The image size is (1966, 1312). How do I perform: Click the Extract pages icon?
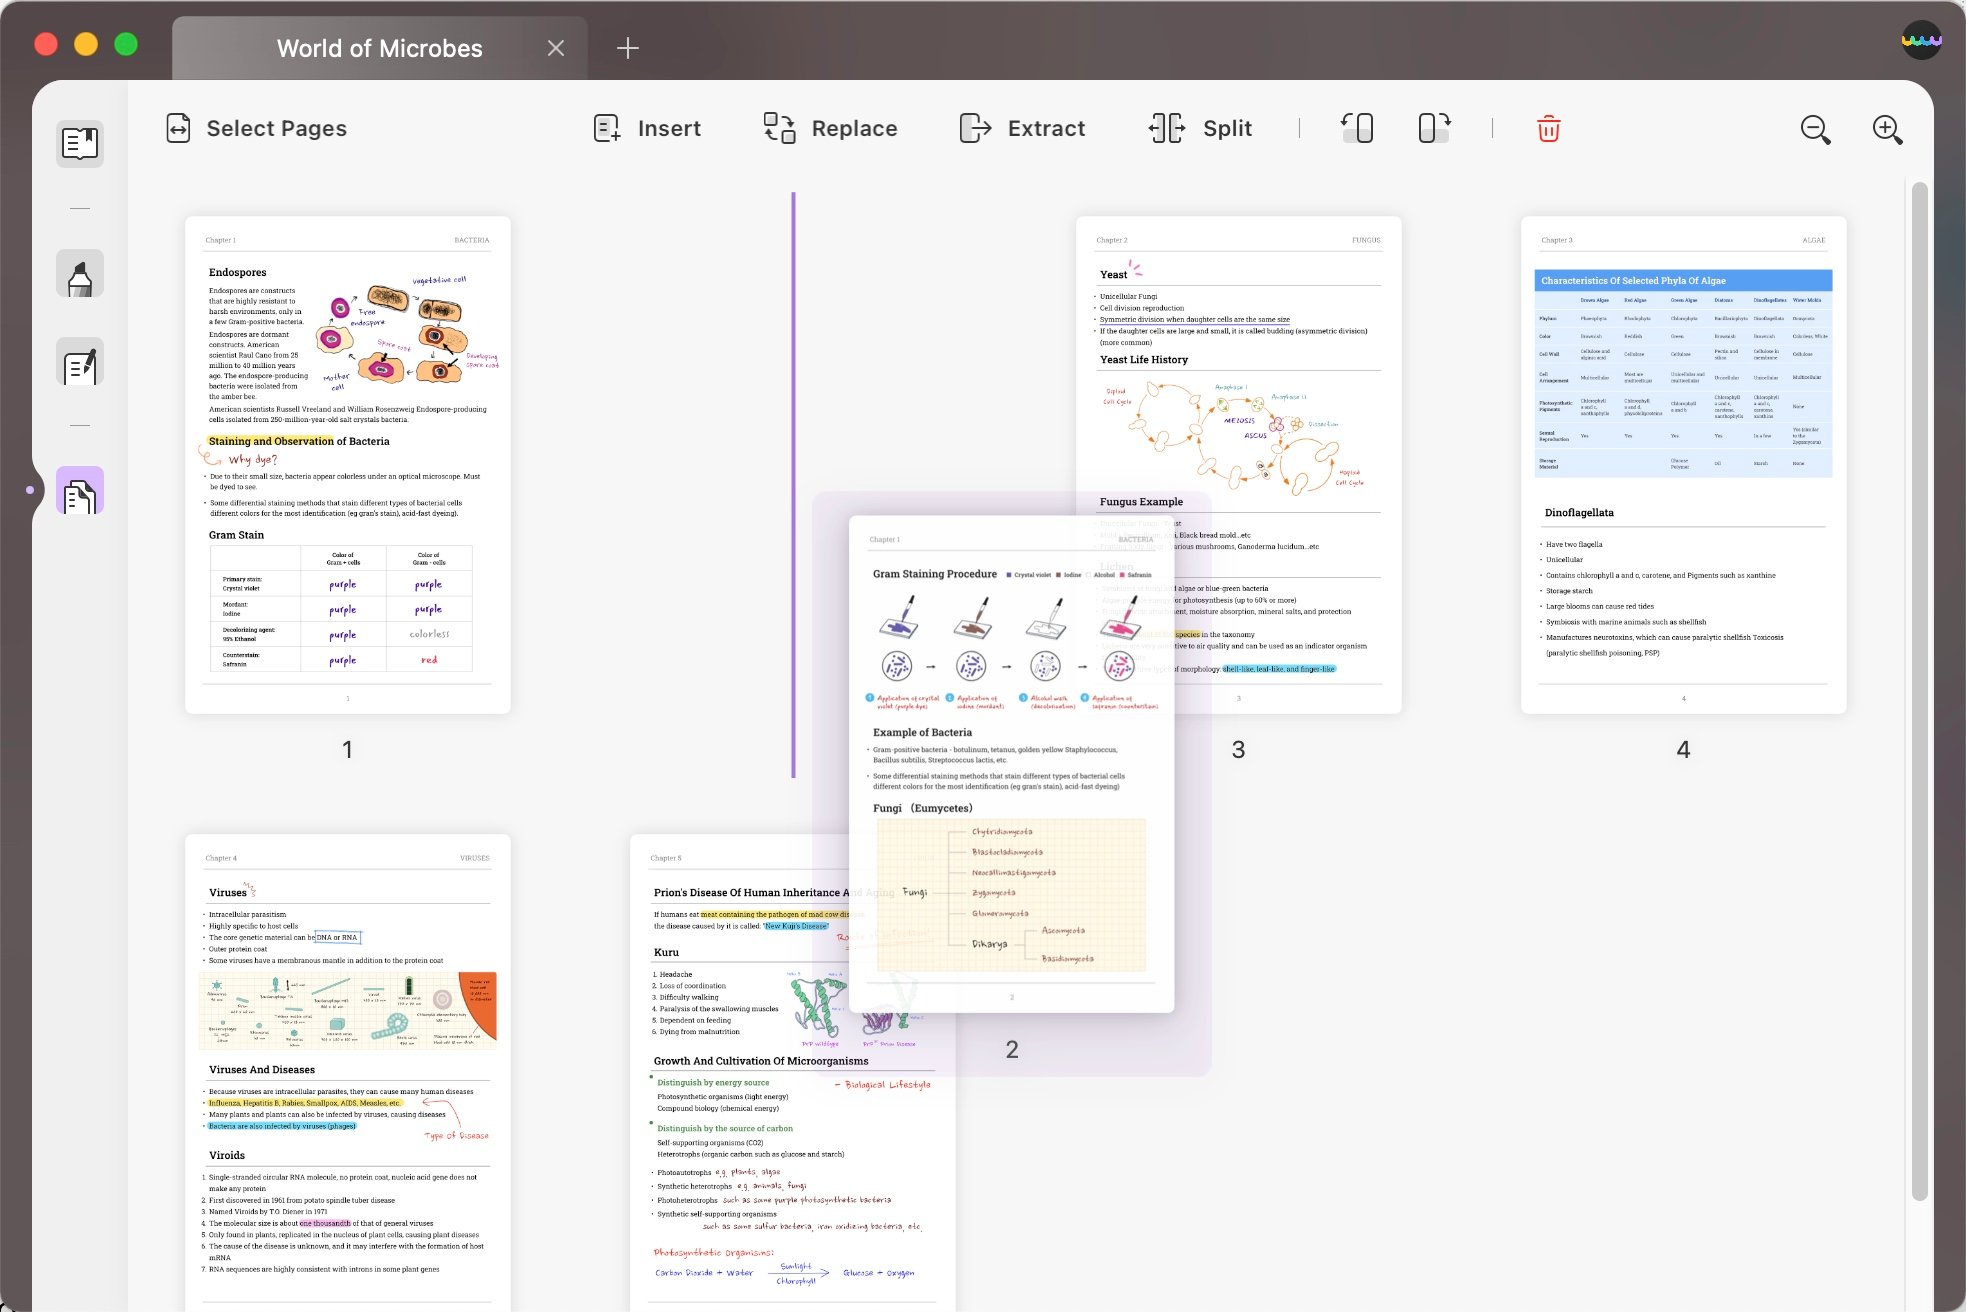[x=975, y=128]
